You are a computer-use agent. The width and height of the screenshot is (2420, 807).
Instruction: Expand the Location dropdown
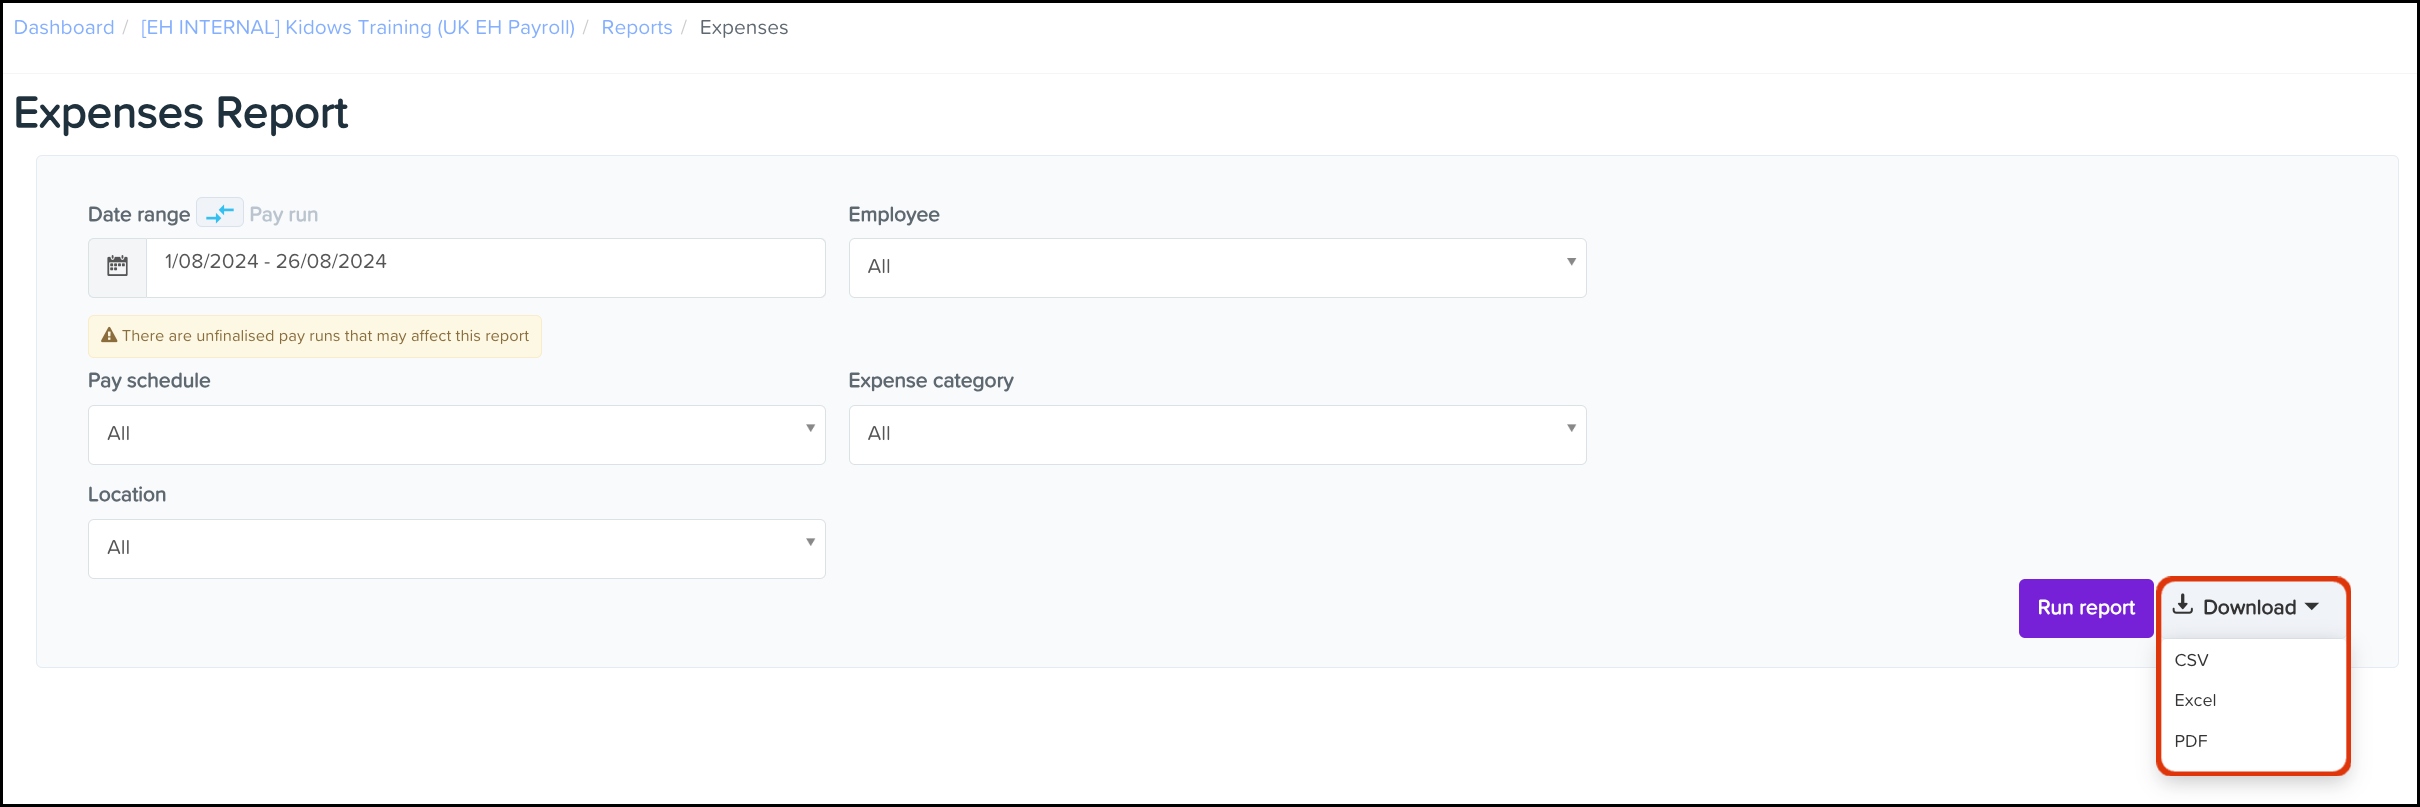[x=457, y=548]
